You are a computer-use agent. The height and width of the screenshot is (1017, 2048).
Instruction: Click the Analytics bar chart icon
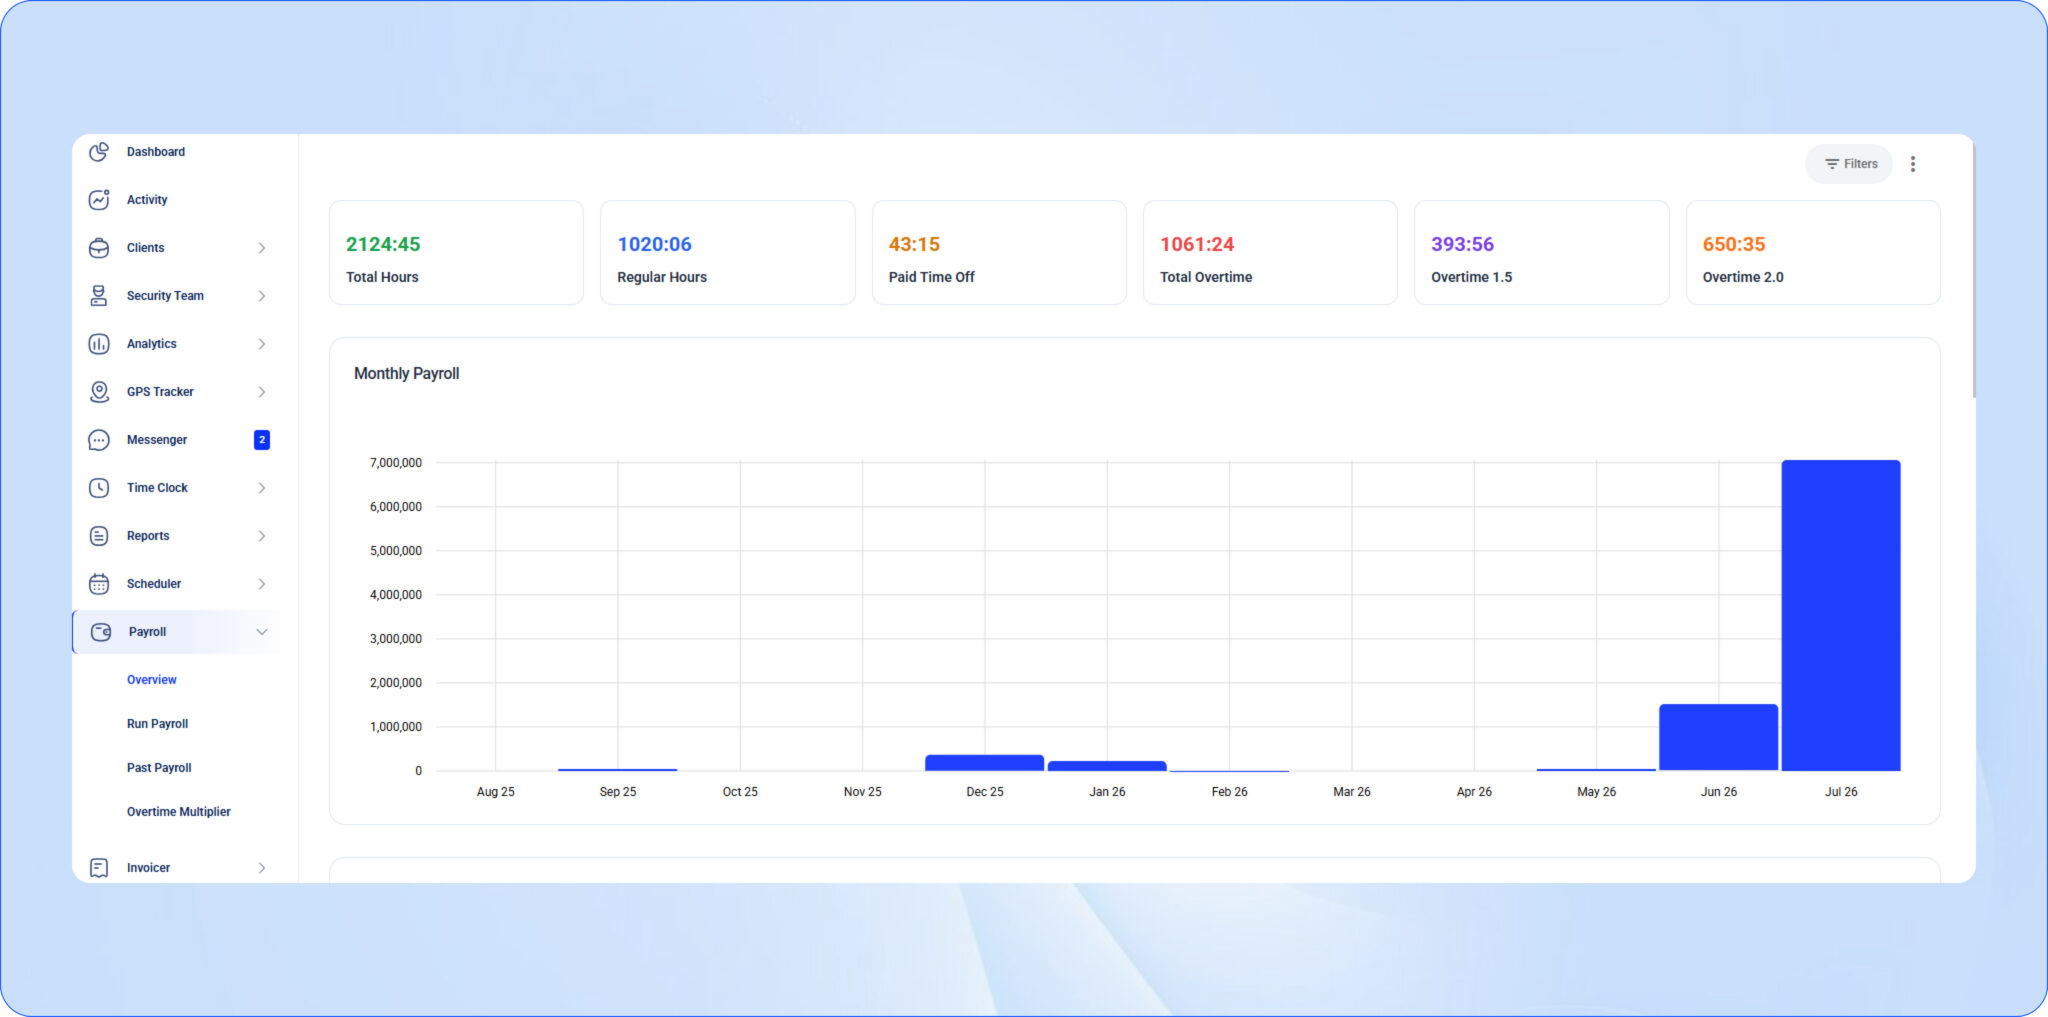(x=99, y=344)
